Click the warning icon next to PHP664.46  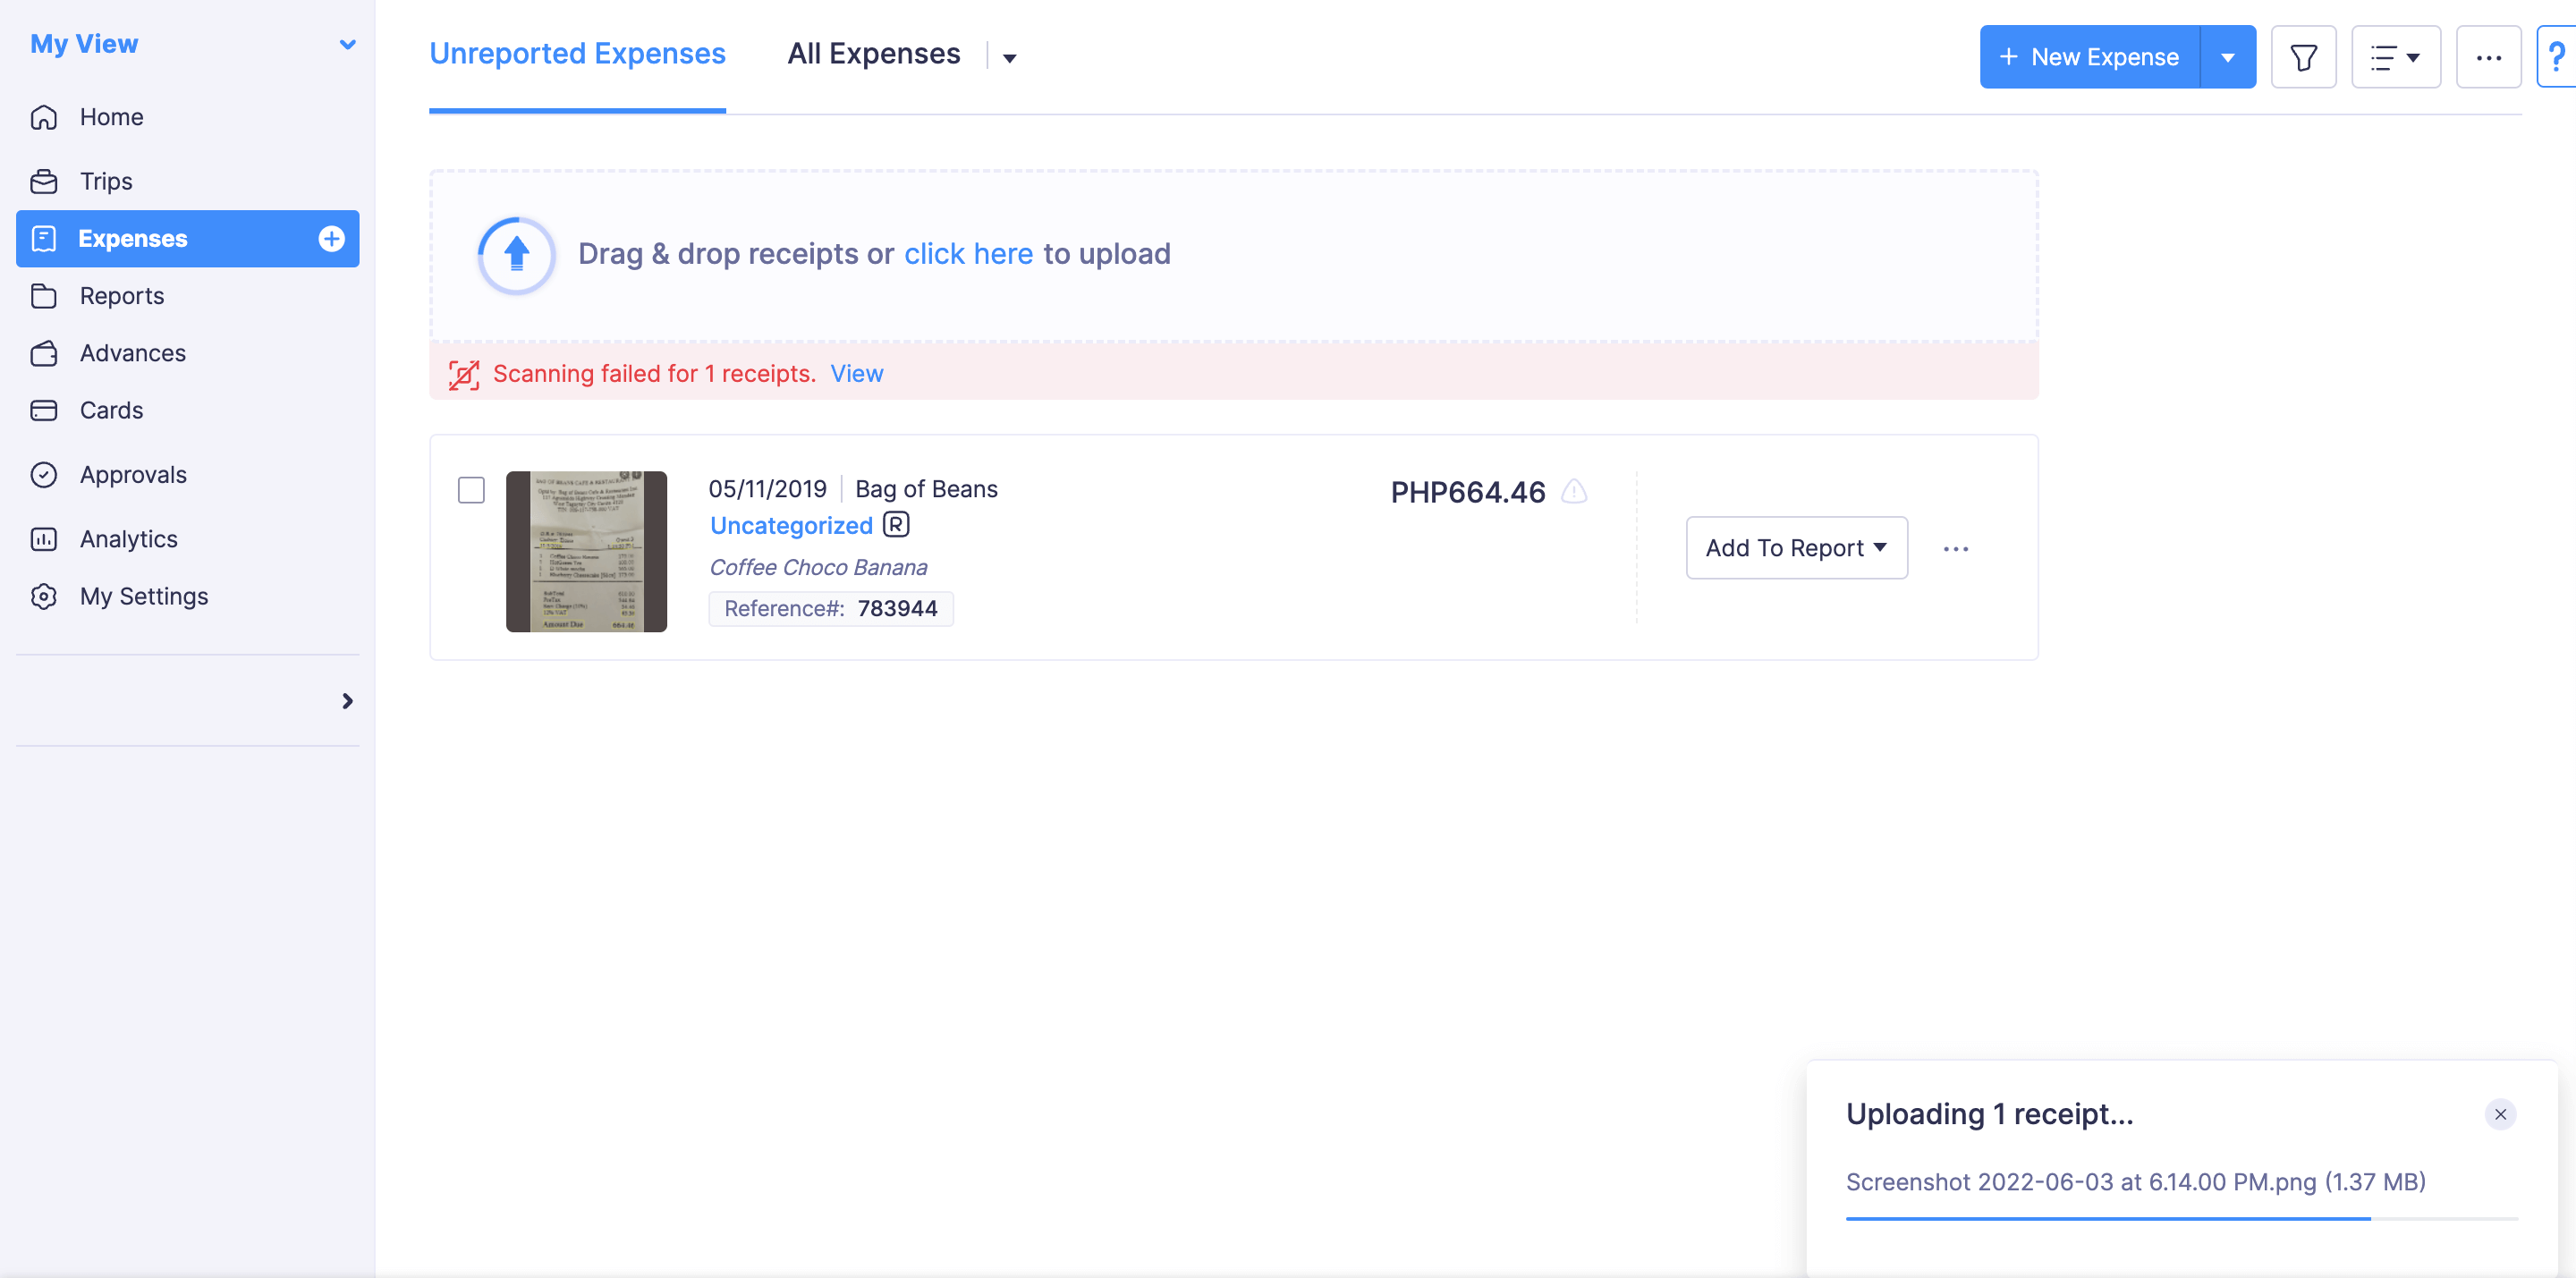pos(1574,491)
